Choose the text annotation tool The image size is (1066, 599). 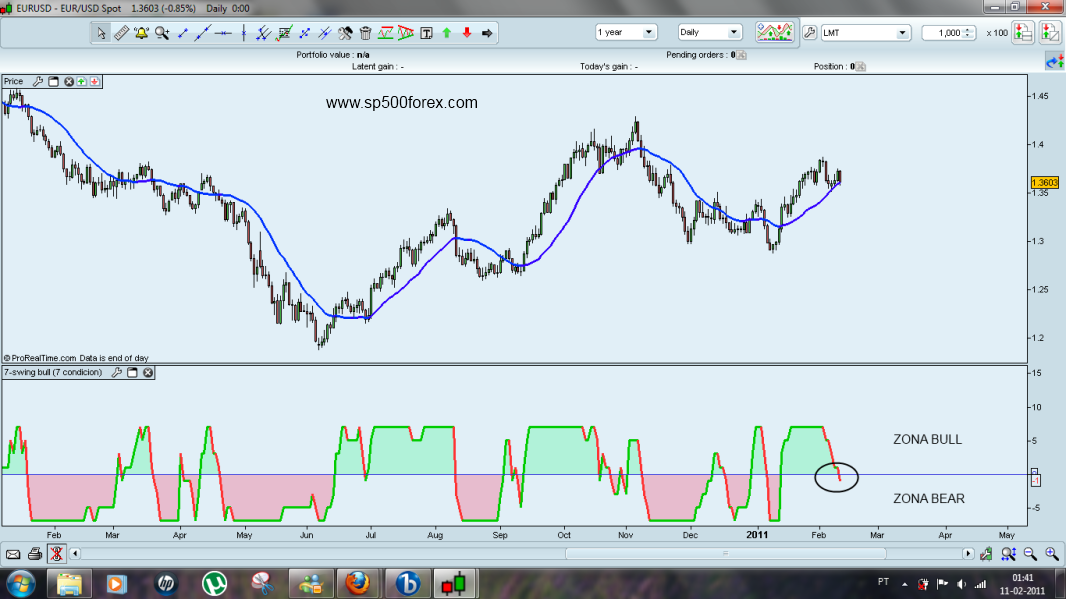(x=426, y=33)
